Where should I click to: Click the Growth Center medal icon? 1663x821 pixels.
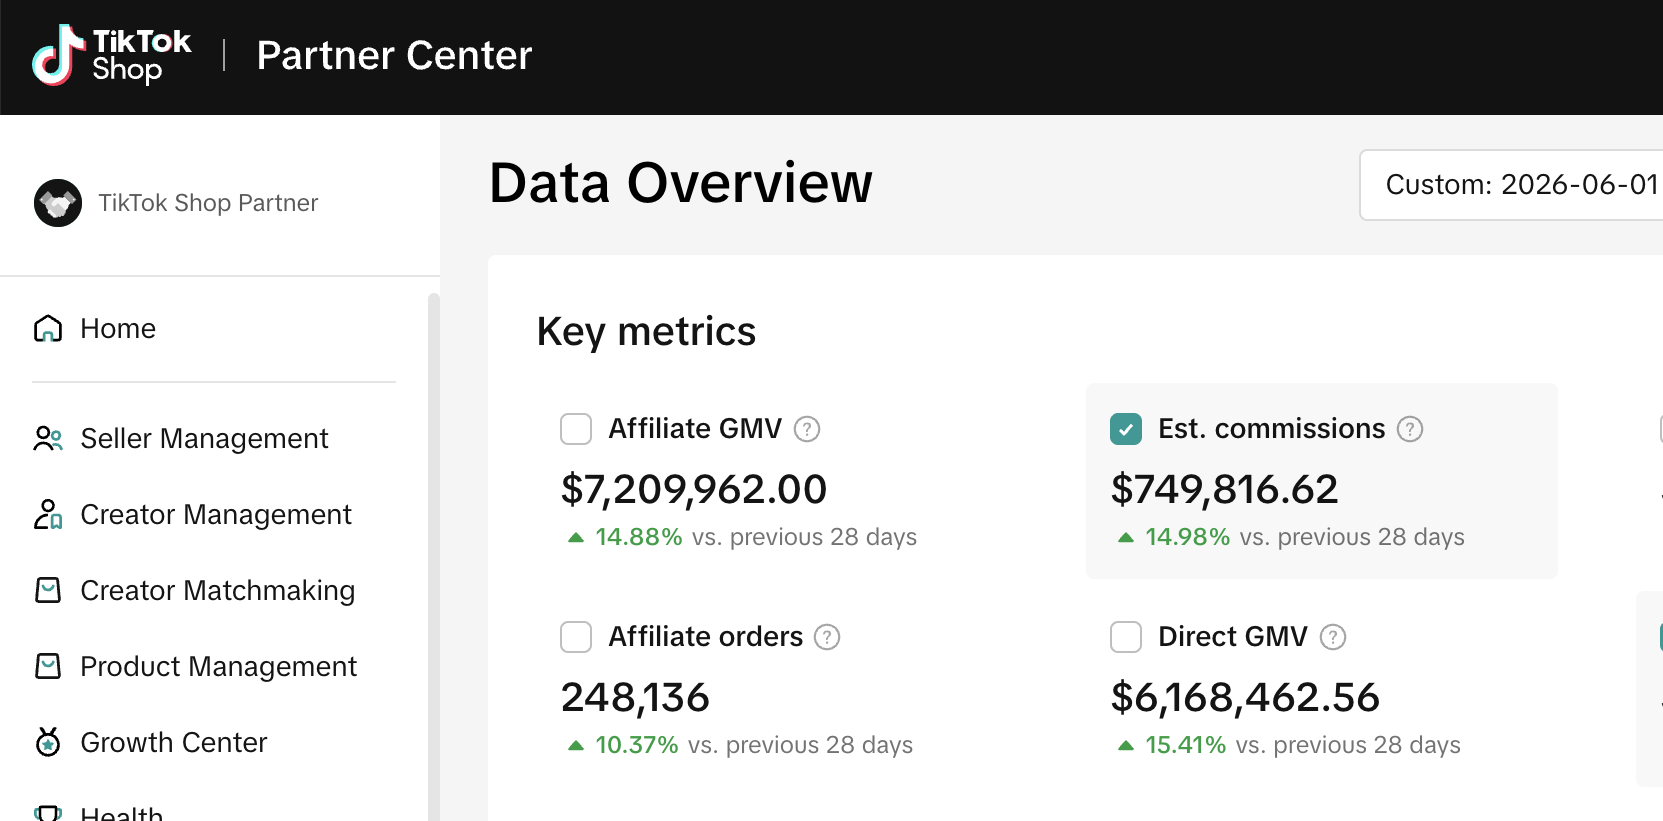(48, 742)
